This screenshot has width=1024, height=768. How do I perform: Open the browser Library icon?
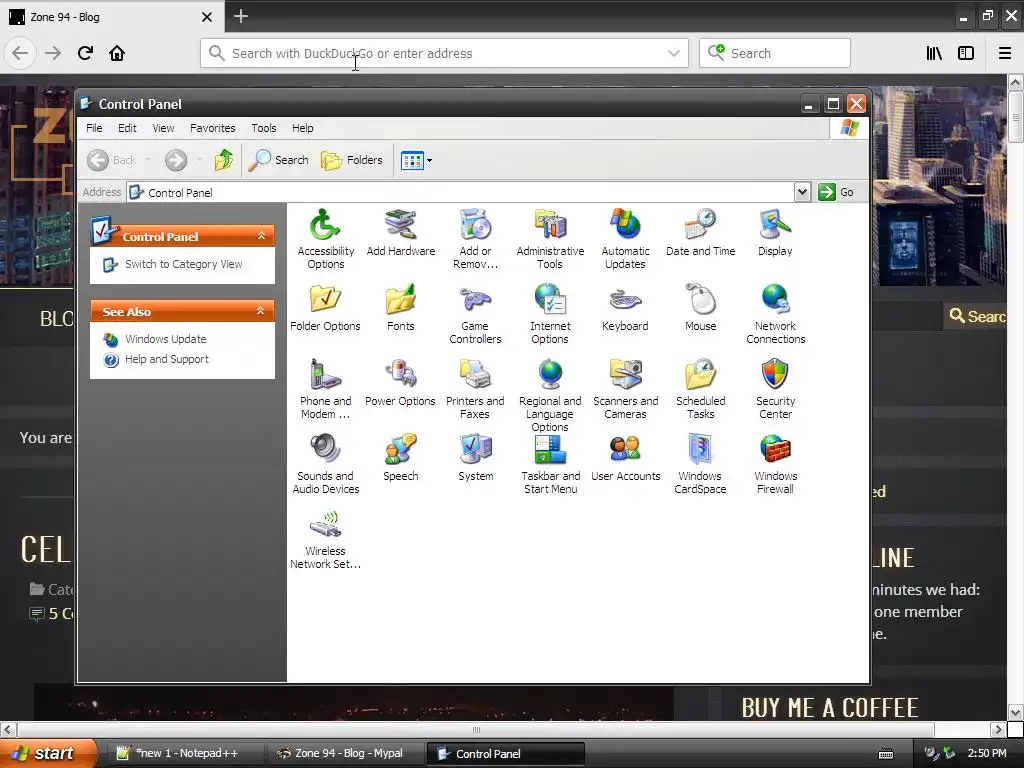pos(934,54)
